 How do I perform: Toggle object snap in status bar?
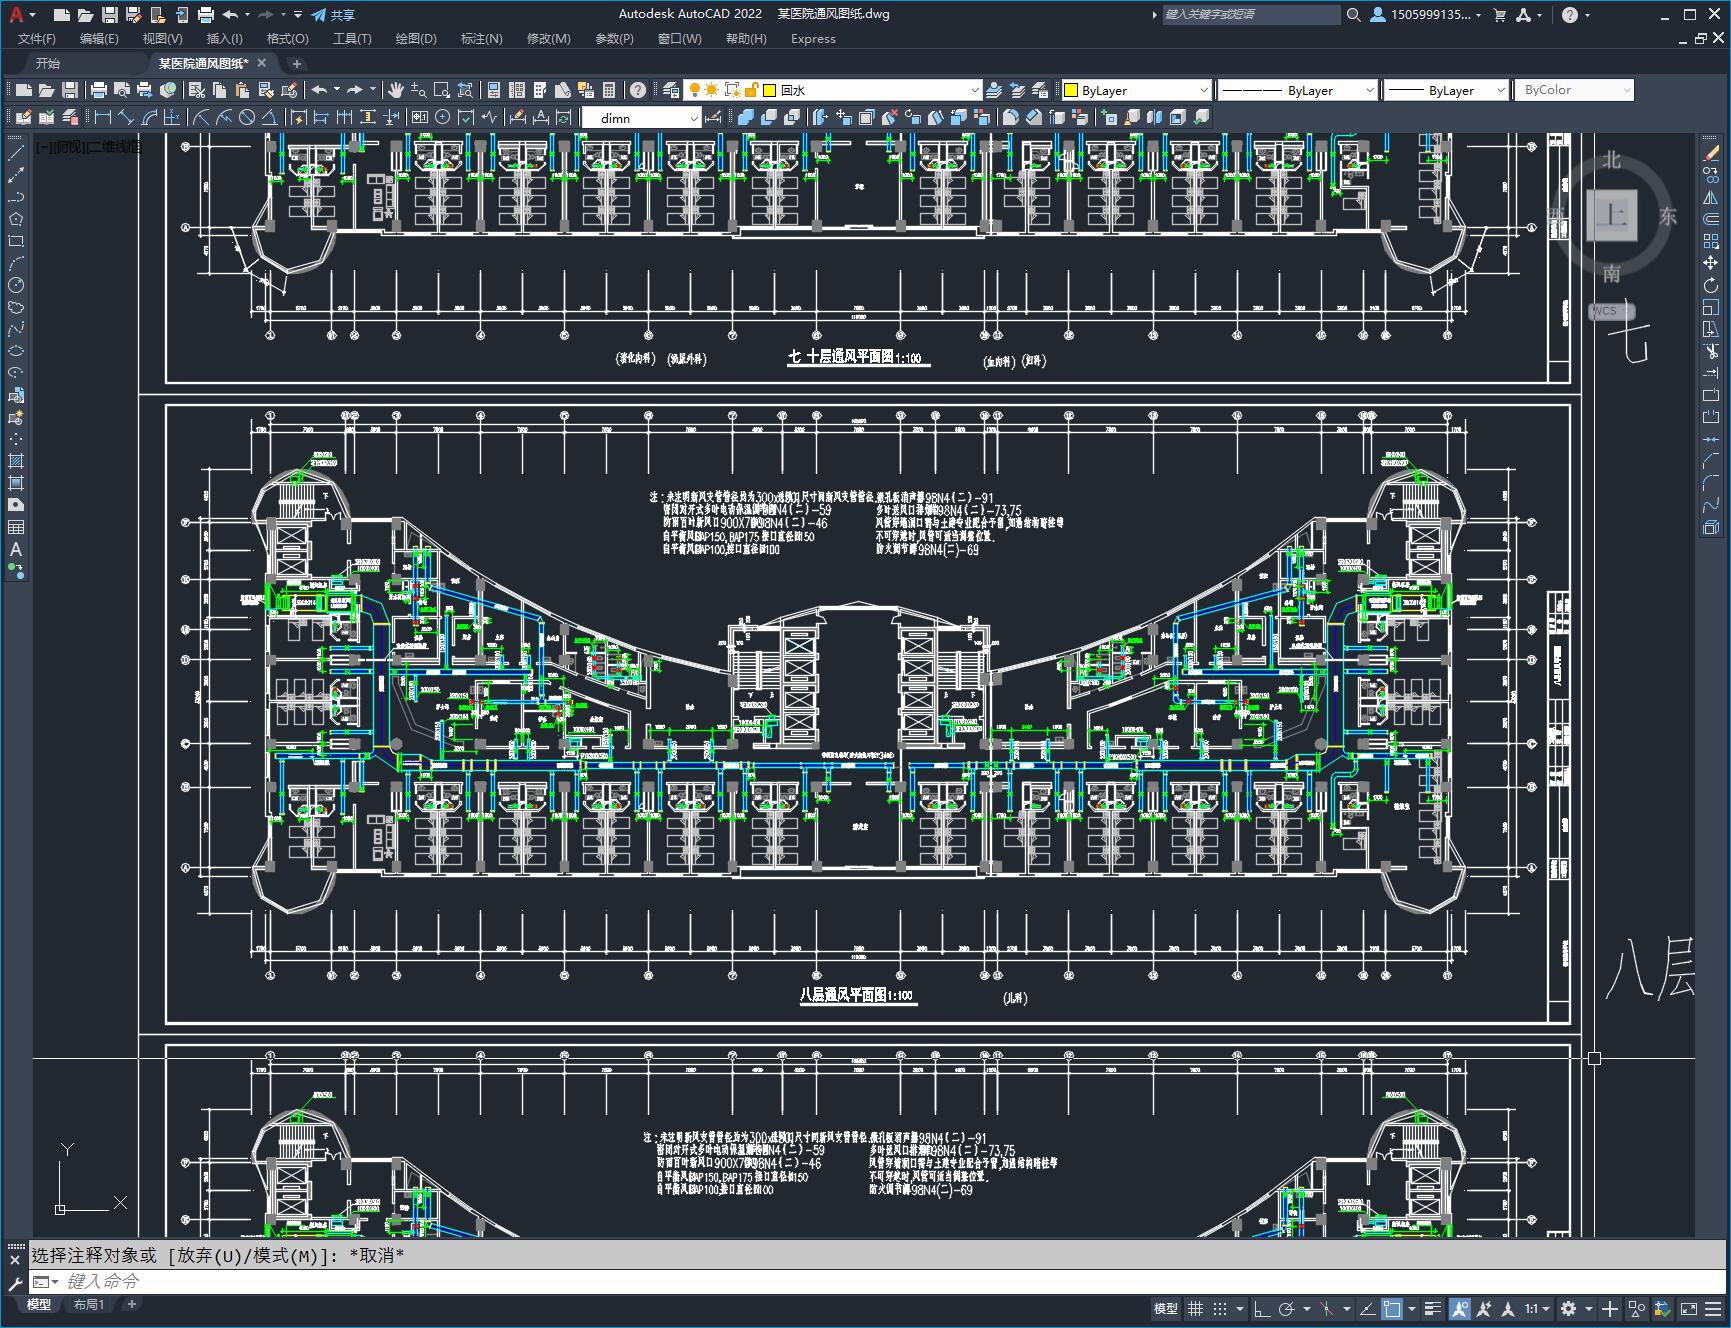point(1392,1308)
